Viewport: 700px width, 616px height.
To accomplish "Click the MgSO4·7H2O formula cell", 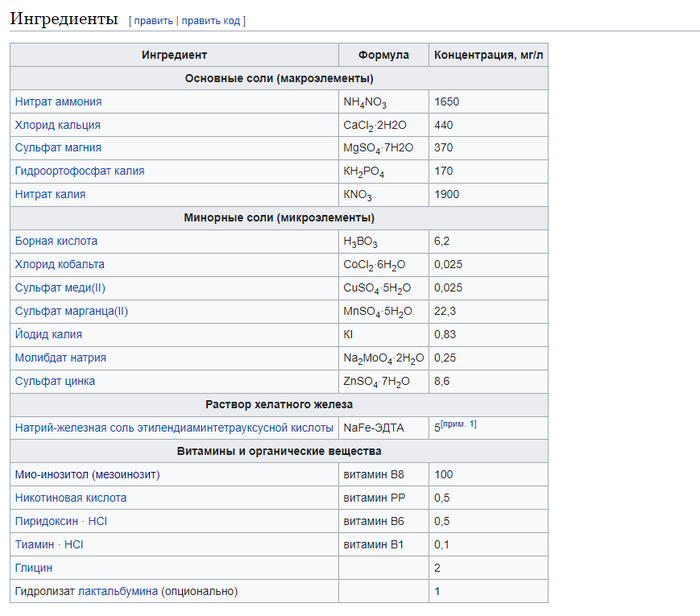I will (383, 148).
